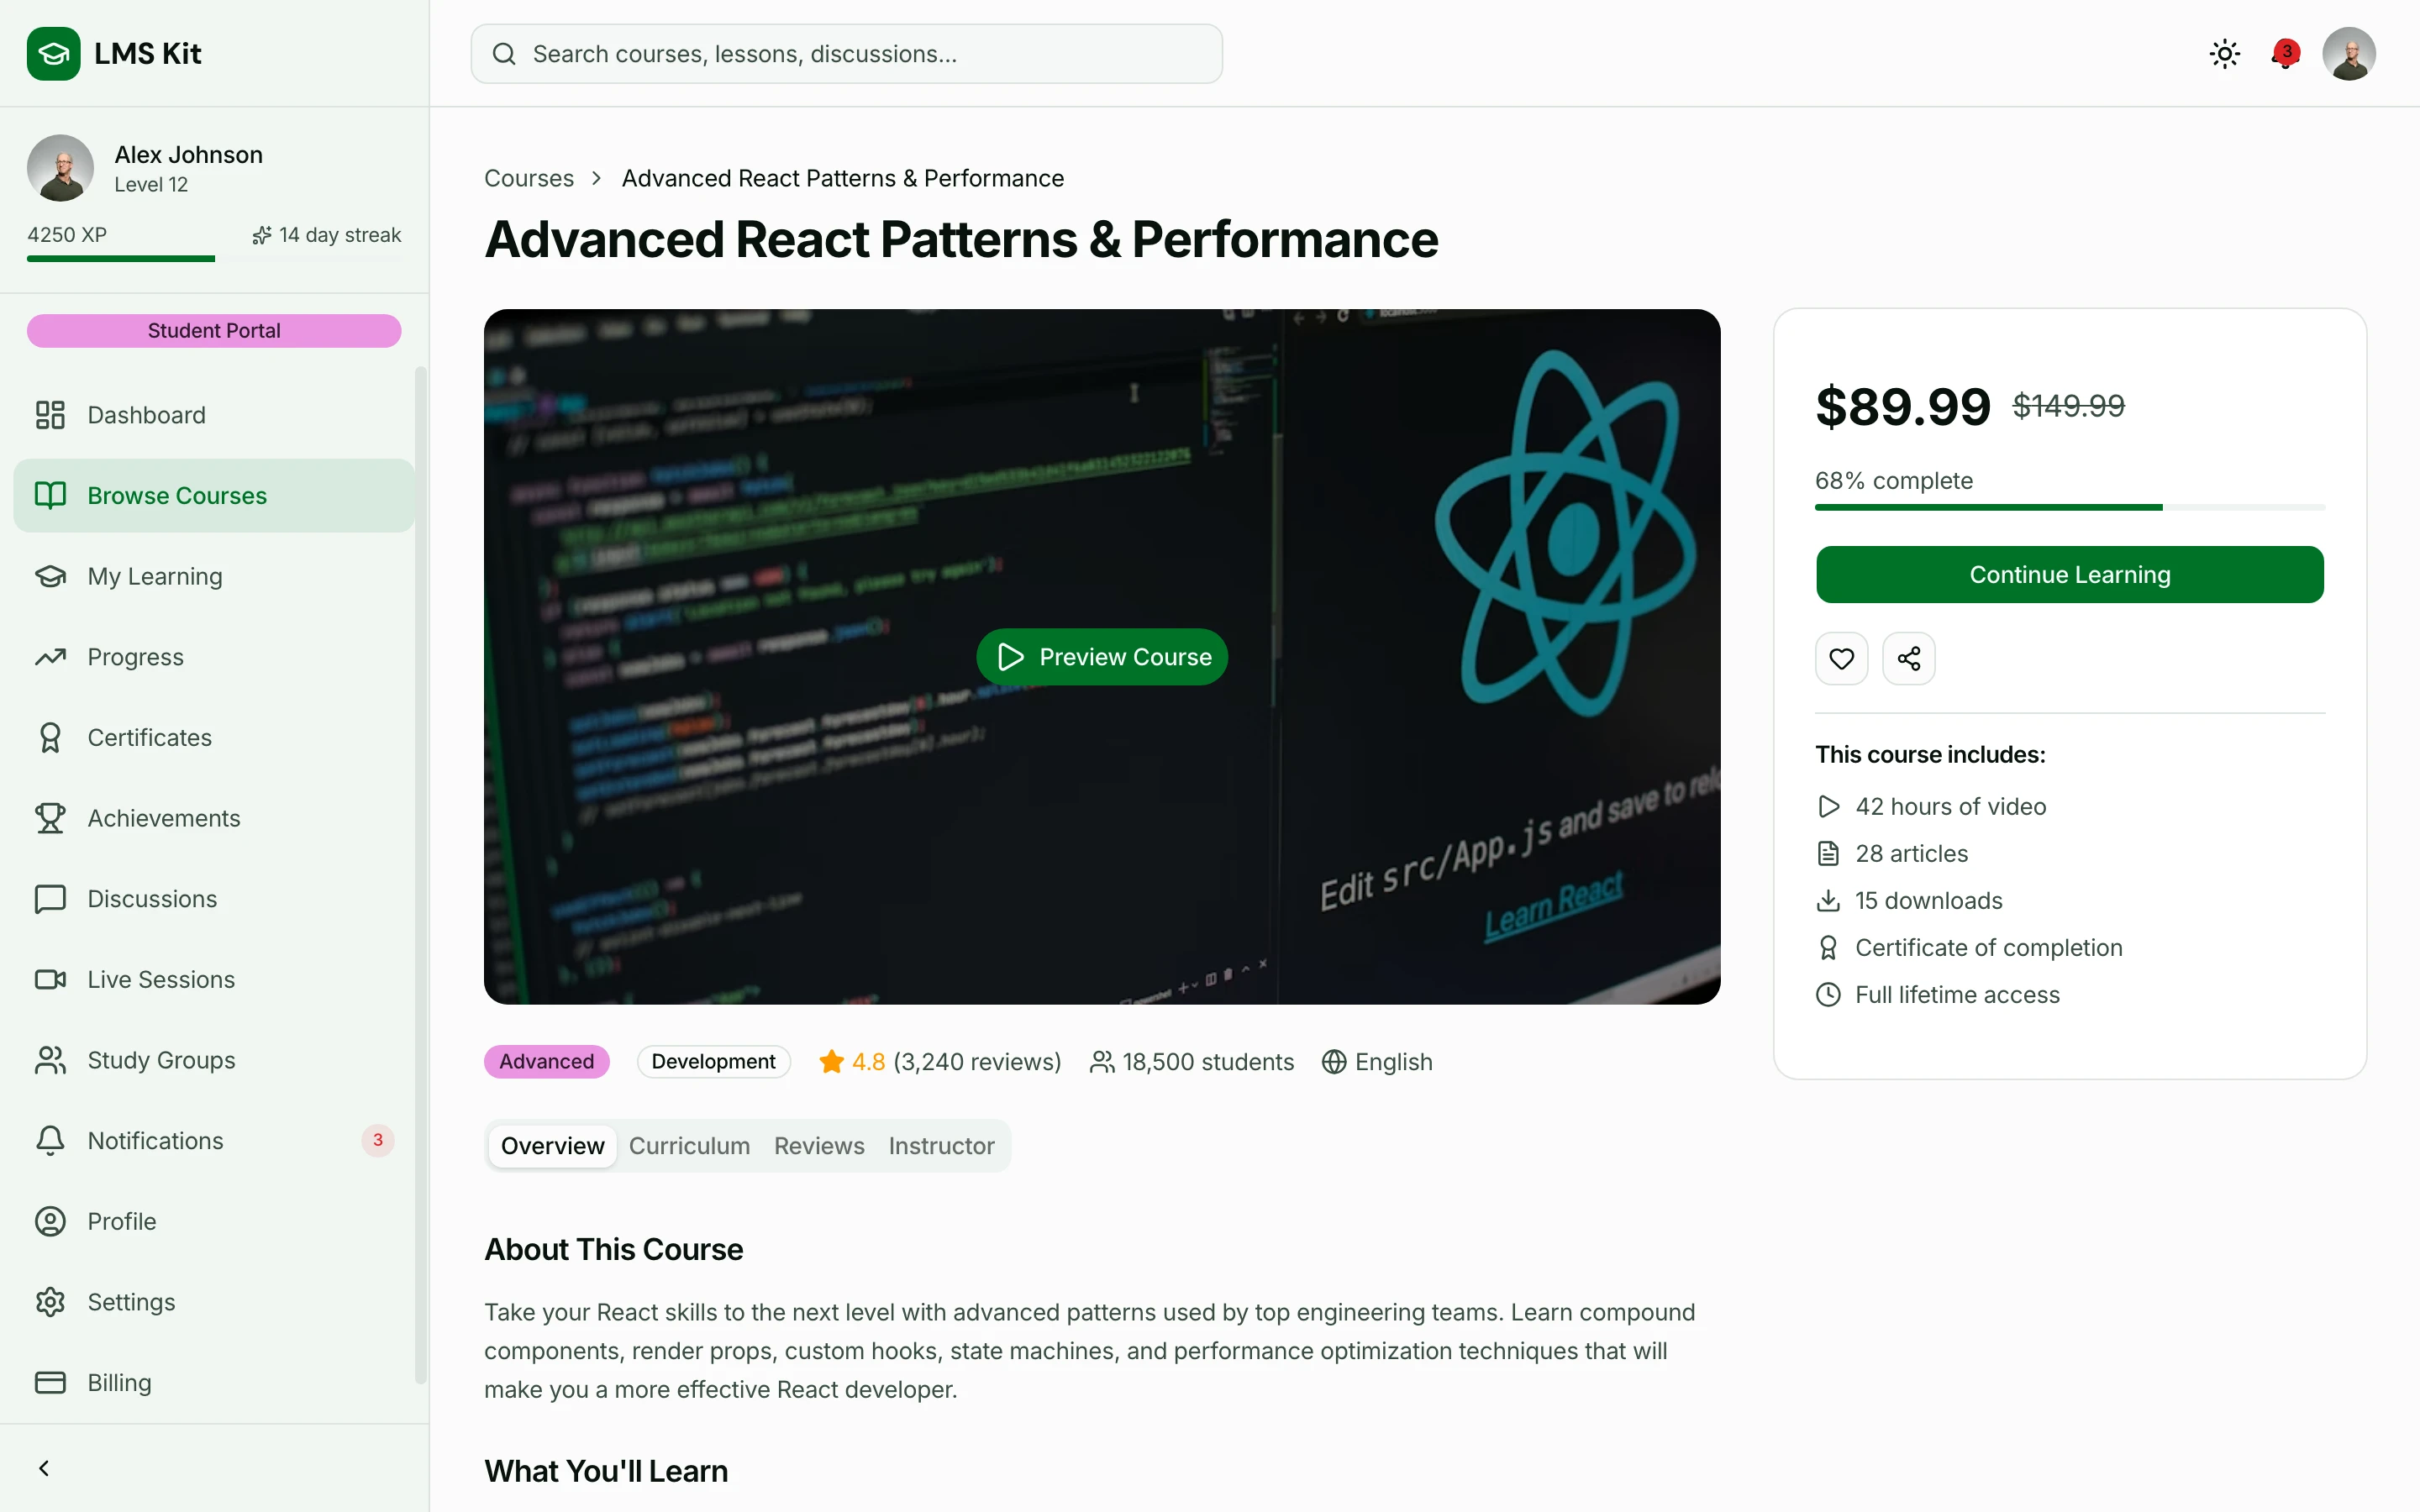This screenshot has width=2420, height=1512.
Task: Click the "What You'll Learn" heading
Action: pyautogui.click(x=606, y=1472)
